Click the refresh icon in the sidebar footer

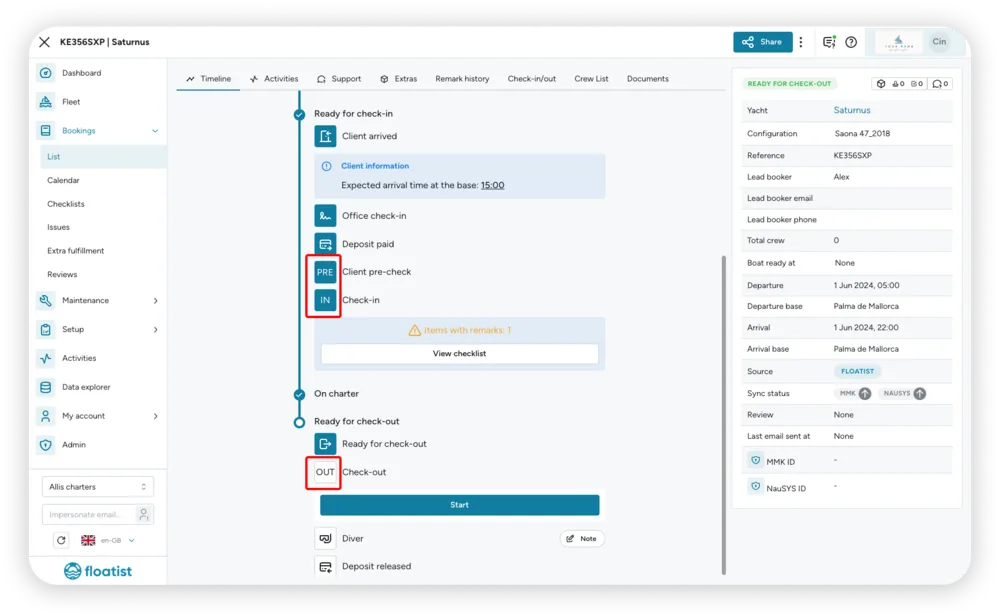(x=61, y=540)
